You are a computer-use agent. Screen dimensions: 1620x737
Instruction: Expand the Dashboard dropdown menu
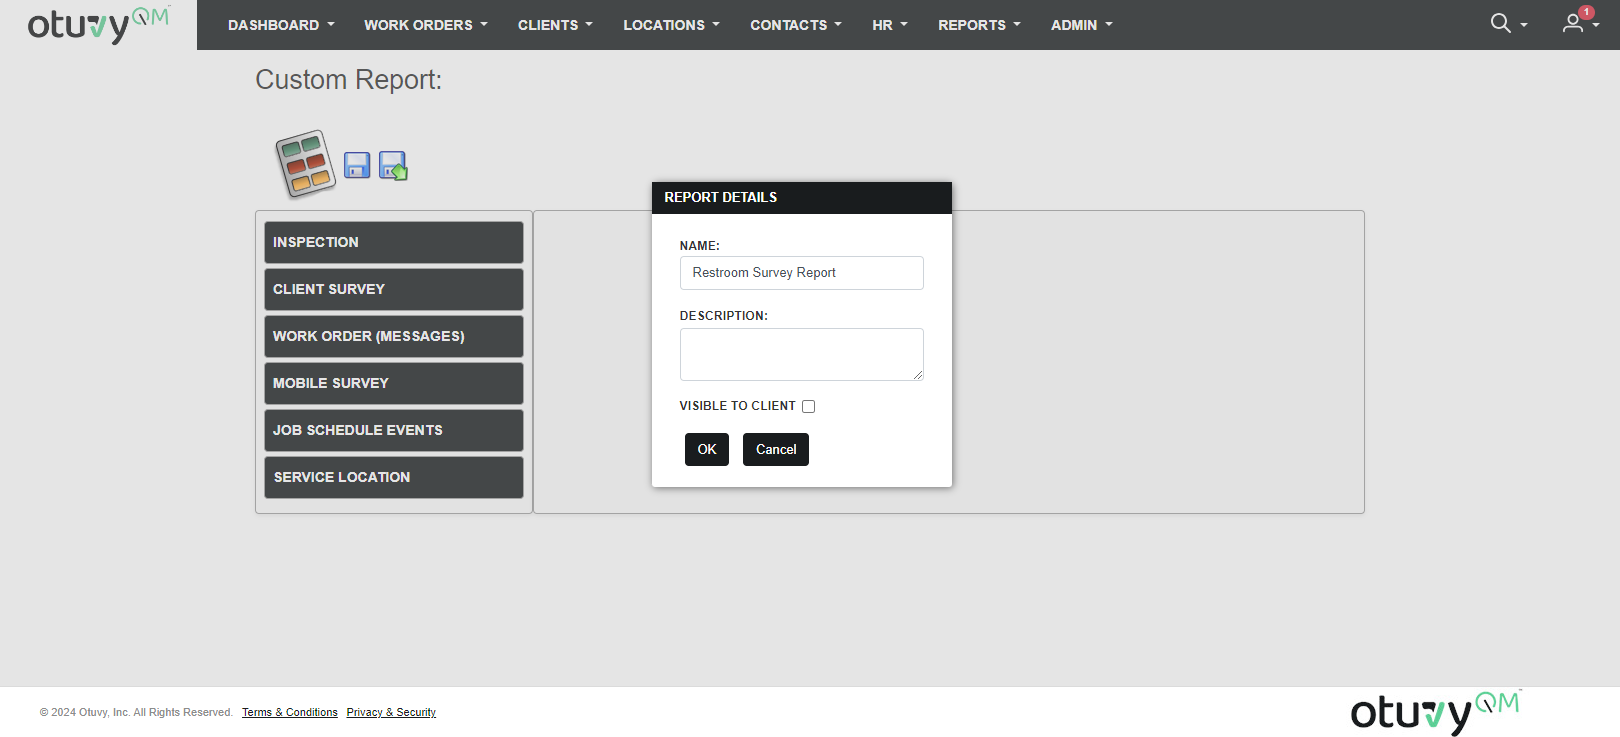coord(281,25)
